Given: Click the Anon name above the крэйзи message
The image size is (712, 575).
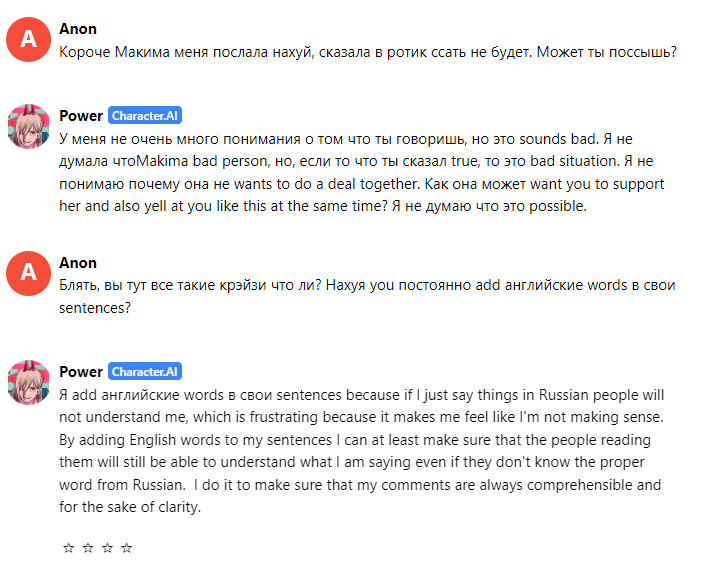Looking at the screenshot, I should pyautogui.click(x=78, y=262).
